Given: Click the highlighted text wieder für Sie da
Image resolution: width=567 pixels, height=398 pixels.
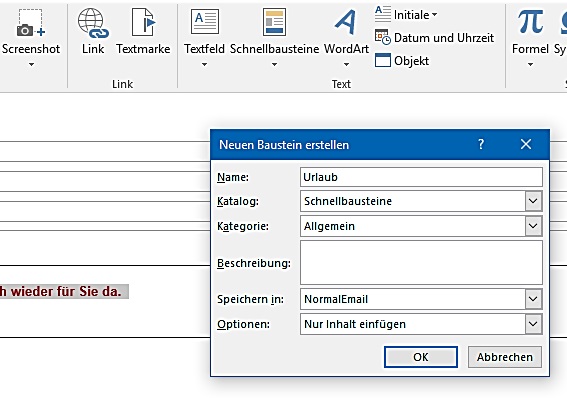Looking at the screenshot, I should [66, 291].
